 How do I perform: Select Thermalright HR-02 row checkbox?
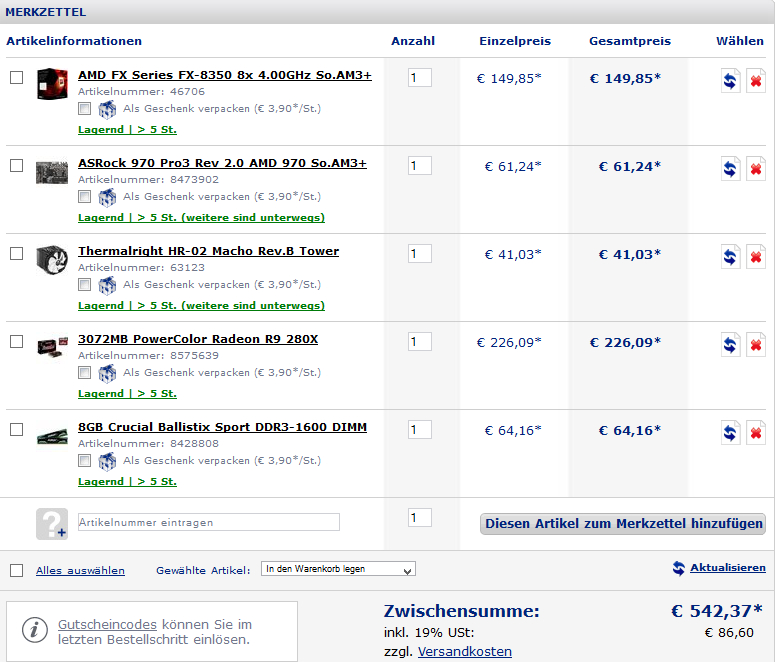coord(16,254)
